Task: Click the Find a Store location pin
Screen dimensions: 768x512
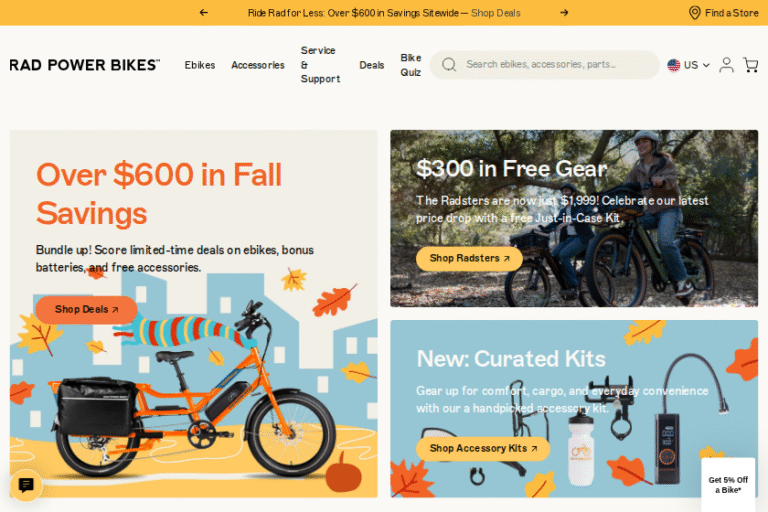Action: 695,13
